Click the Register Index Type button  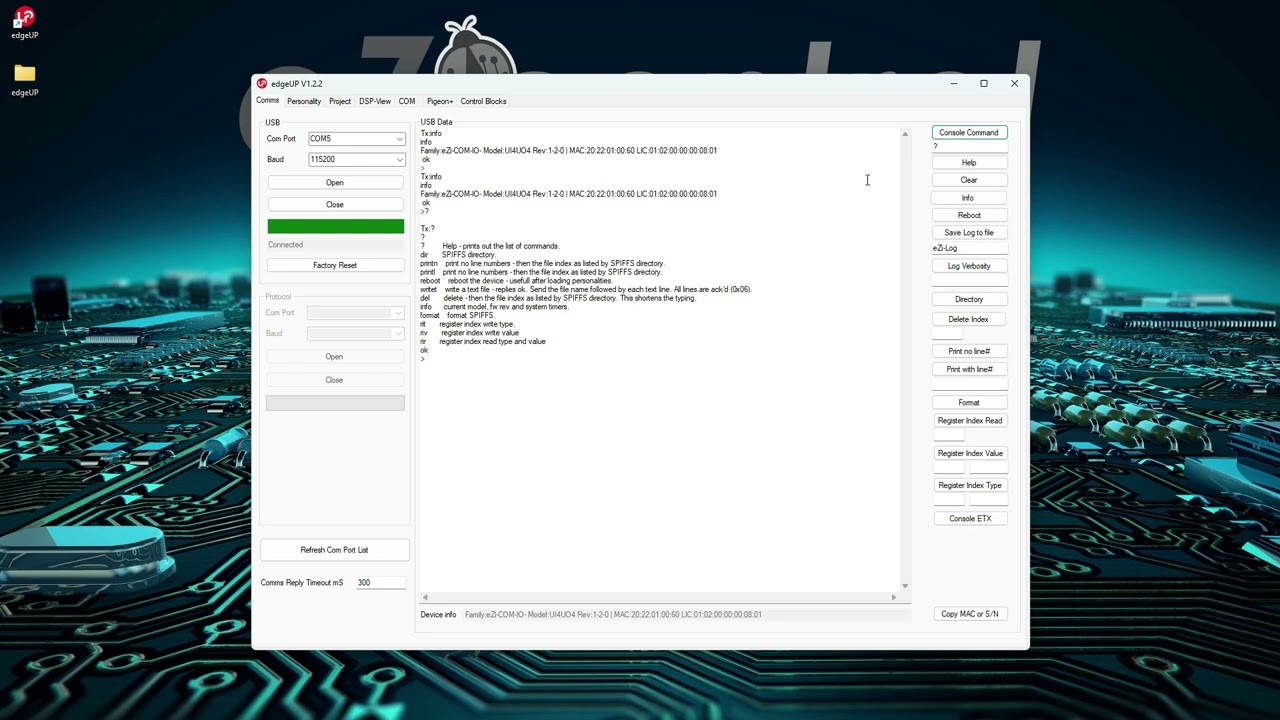point(970,485)
